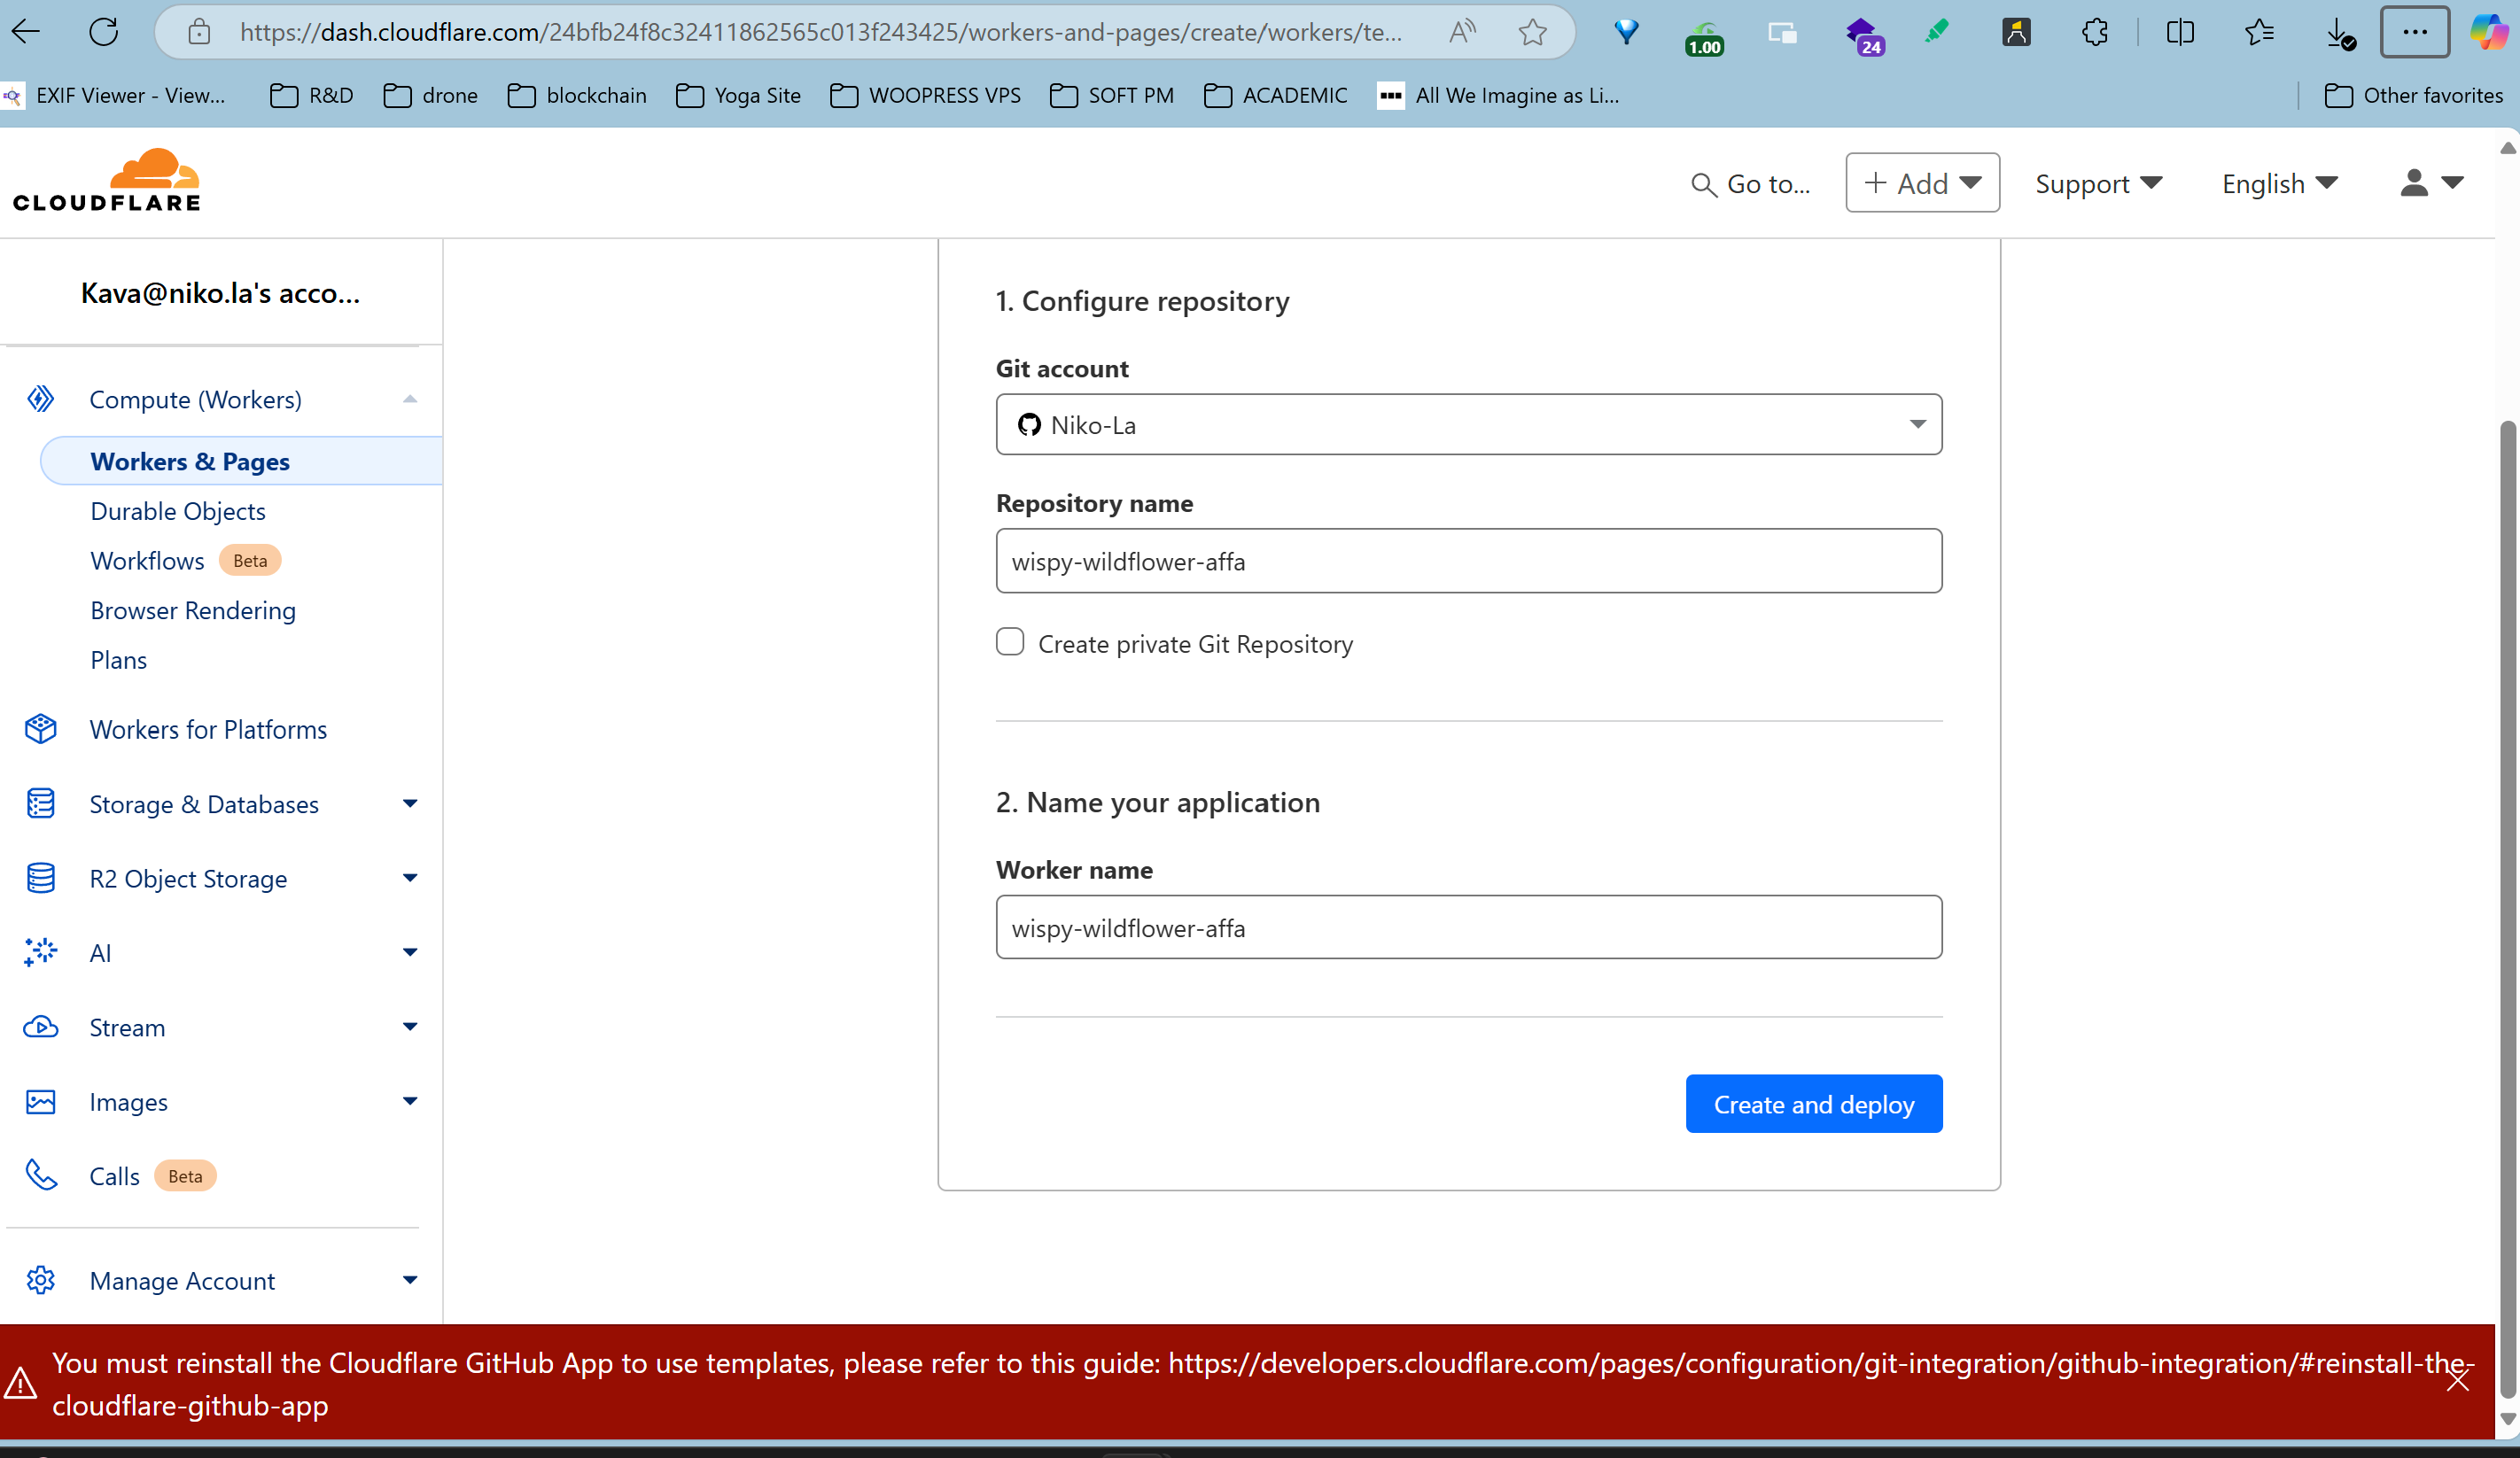
Task: Click the Calls phone icon
Action: (x=41, y=1175)
